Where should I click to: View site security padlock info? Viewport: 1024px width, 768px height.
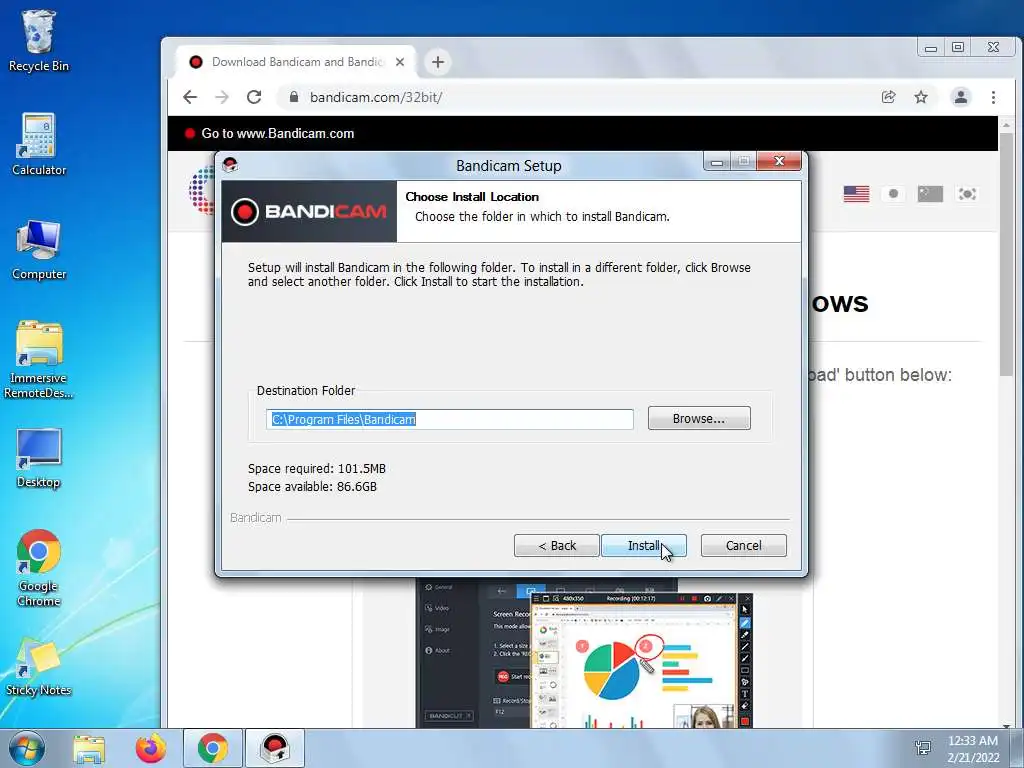click(294, 97)
